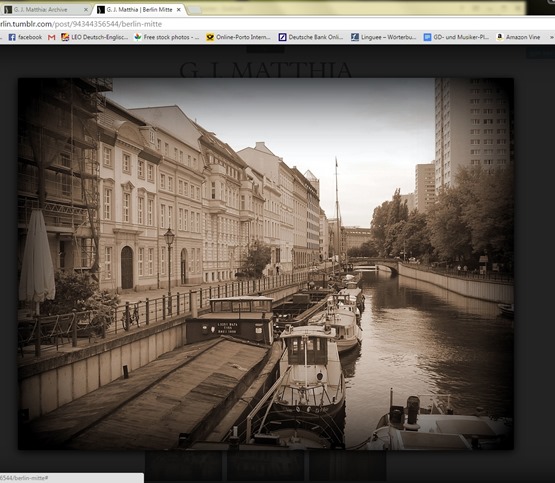Click the Free stock photos favicon
Viewport: 555px width, 483px height.
[138, 37]
